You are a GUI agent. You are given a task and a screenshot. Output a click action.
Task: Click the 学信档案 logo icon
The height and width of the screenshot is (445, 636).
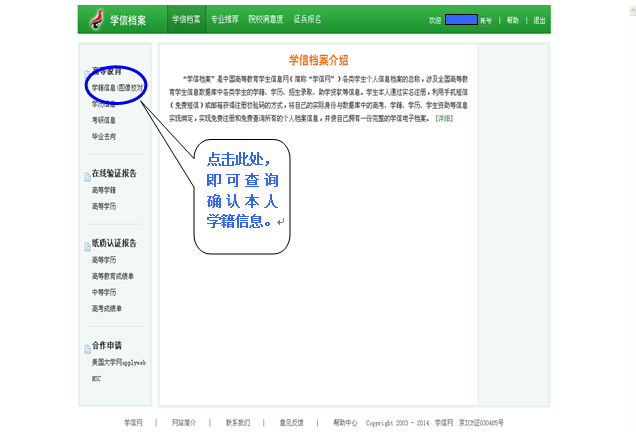96,19
